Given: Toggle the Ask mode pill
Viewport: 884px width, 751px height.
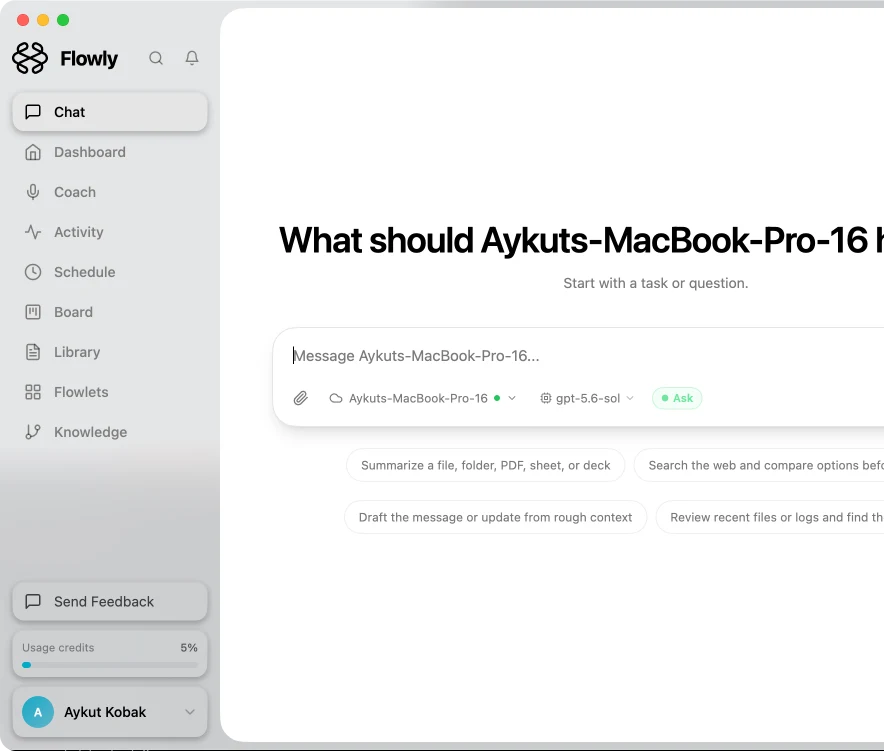Looking at the screenshot, I should tap(677, 399).
